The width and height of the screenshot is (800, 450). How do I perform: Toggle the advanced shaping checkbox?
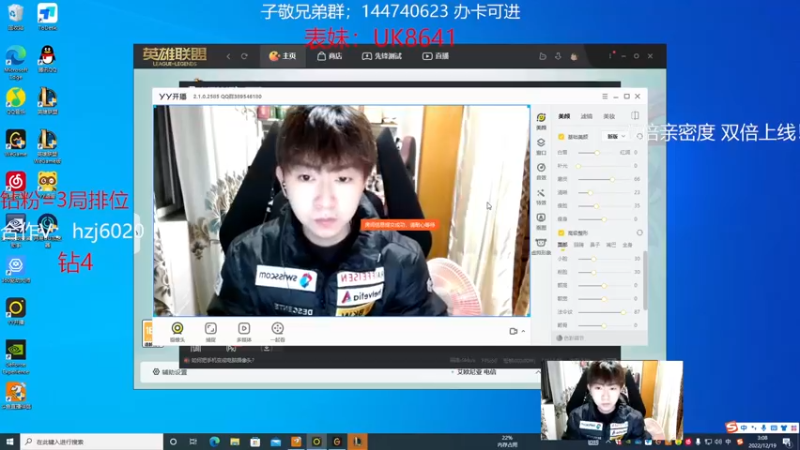click(x=561, y=233)
